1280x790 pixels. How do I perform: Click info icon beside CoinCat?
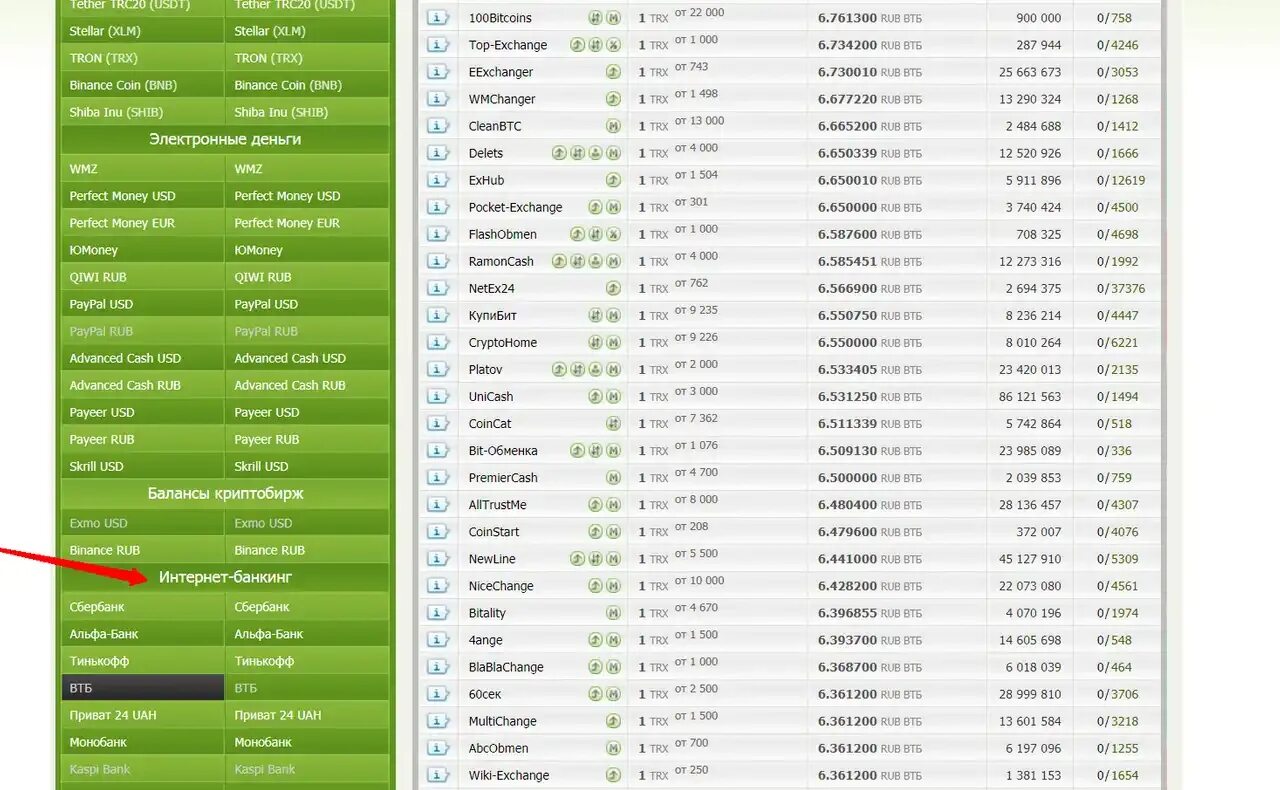[438, 423]
